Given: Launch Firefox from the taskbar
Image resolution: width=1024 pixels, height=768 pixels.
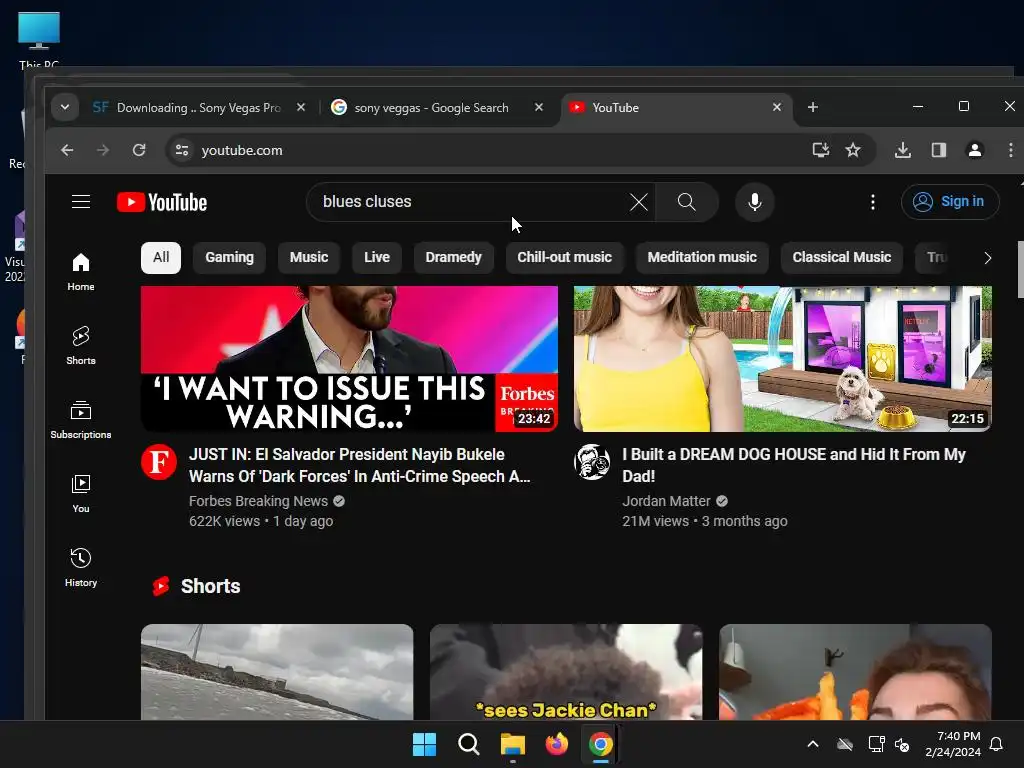Looking at the screenshot, I should pyautogui.click(x=556, y=744).
